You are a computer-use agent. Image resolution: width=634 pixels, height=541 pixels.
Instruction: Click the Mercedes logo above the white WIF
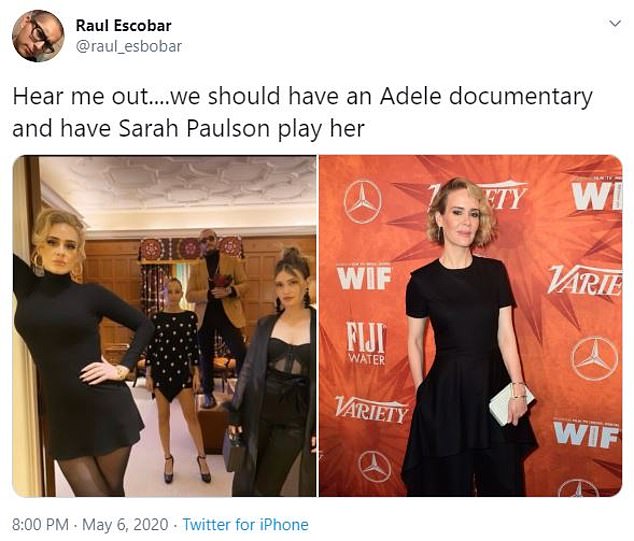tap(363, 202)
